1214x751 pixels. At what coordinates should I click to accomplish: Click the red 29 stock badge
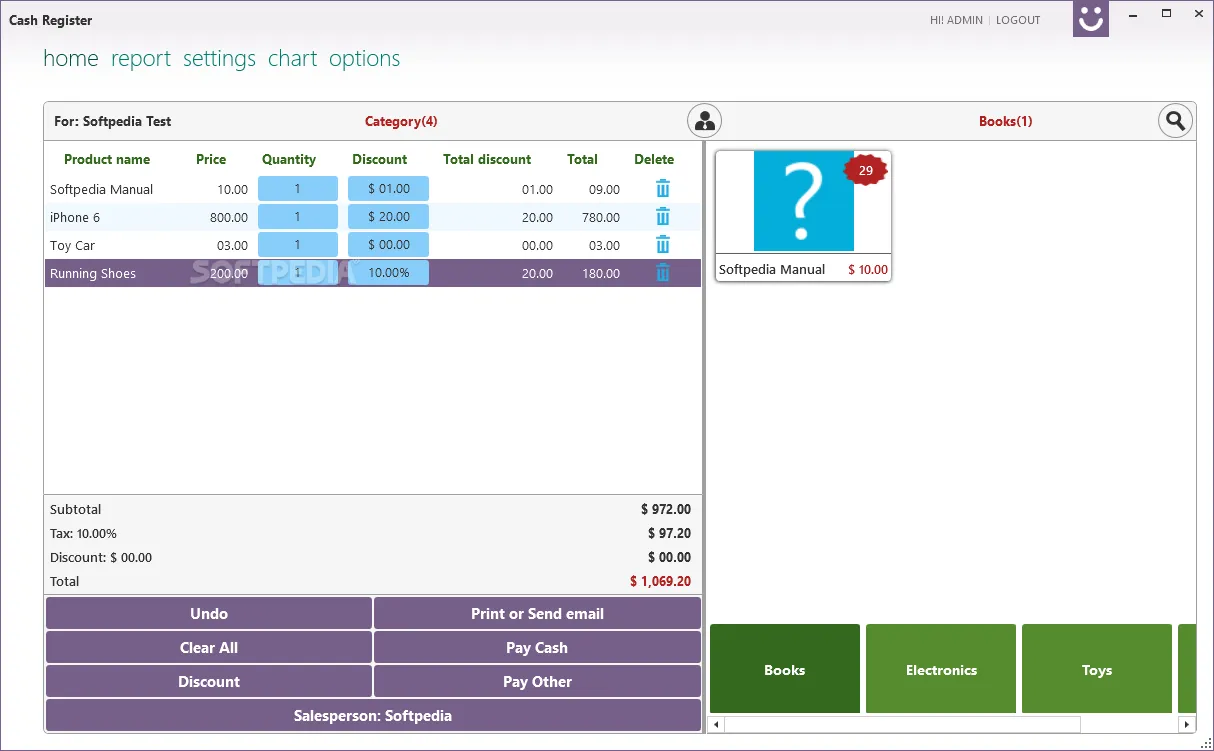click(x=865, y=169)
